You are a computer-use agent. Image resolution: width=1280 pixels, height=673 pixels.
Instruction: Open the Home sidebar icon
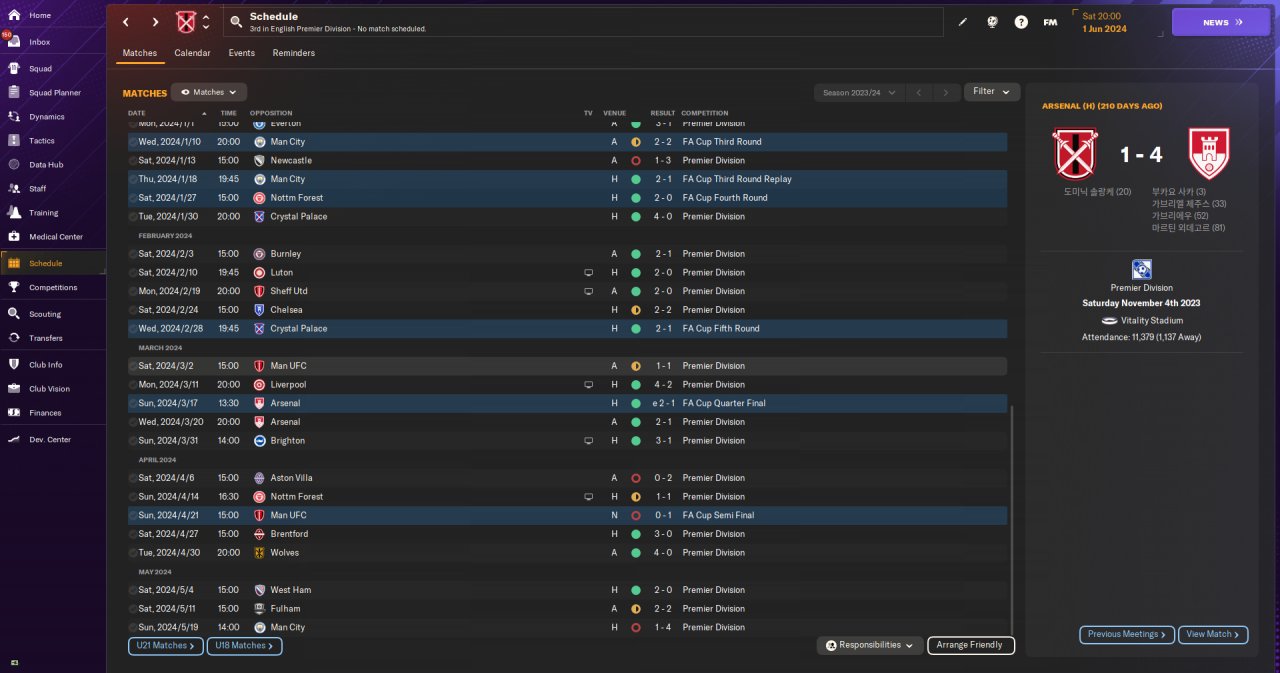tap(14, 15)
